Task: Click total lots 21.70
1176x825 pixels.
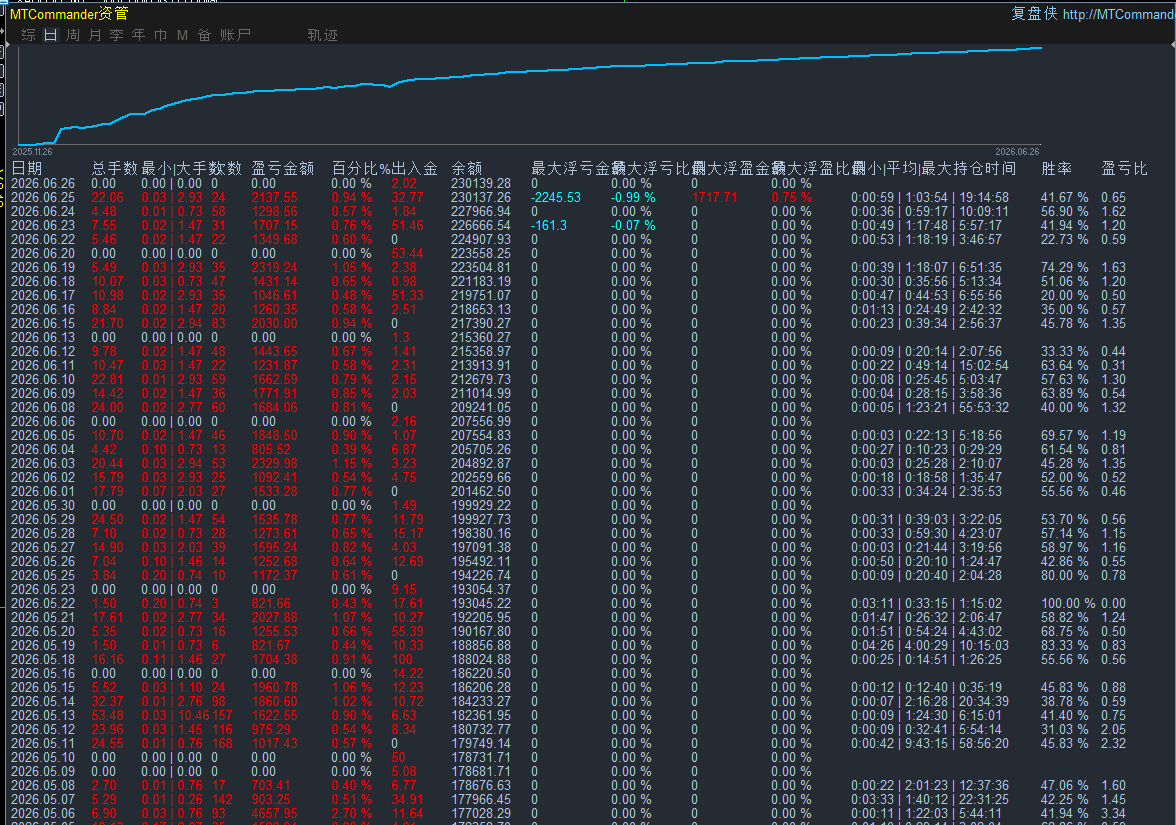Action: coord(107,324)
